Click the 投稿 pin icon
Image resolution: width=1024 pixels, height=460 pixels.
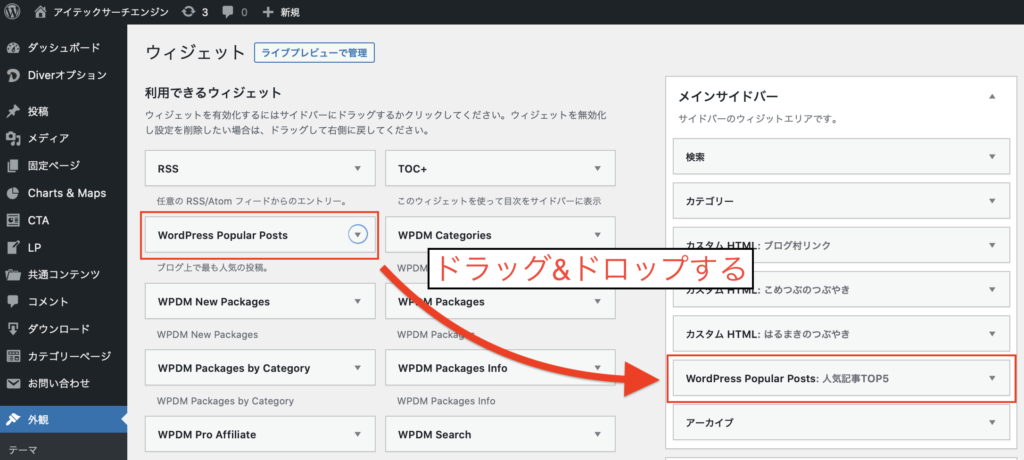pyautogui.click(x=13, y=111)
